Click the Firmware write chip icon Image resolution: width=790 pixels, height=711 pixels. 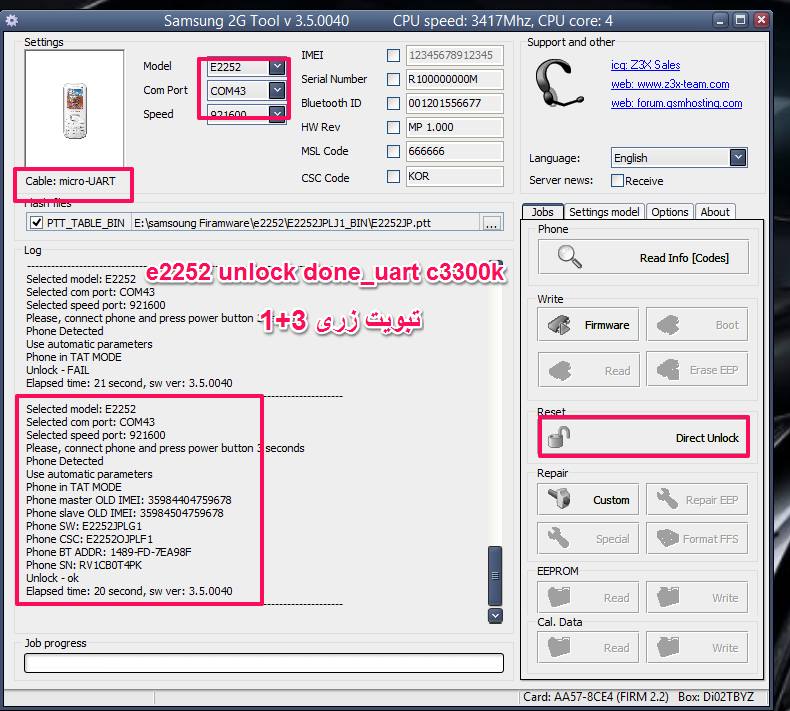pos(559,325)
